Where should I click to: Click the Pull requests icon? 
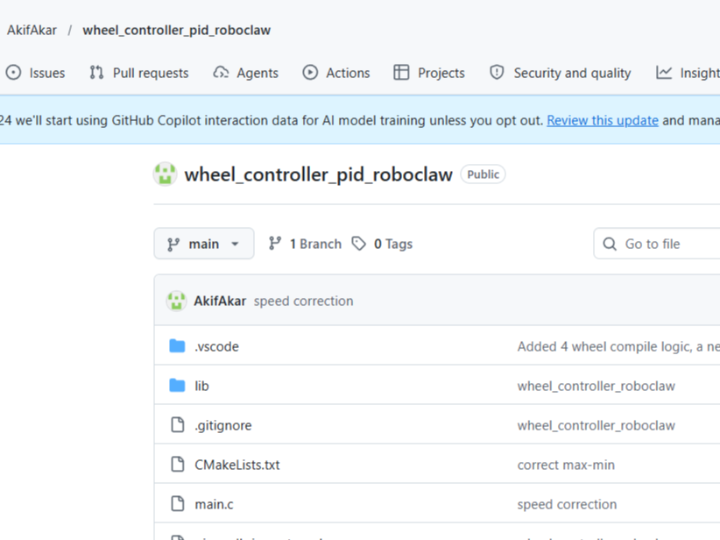(x=97, y=73)
